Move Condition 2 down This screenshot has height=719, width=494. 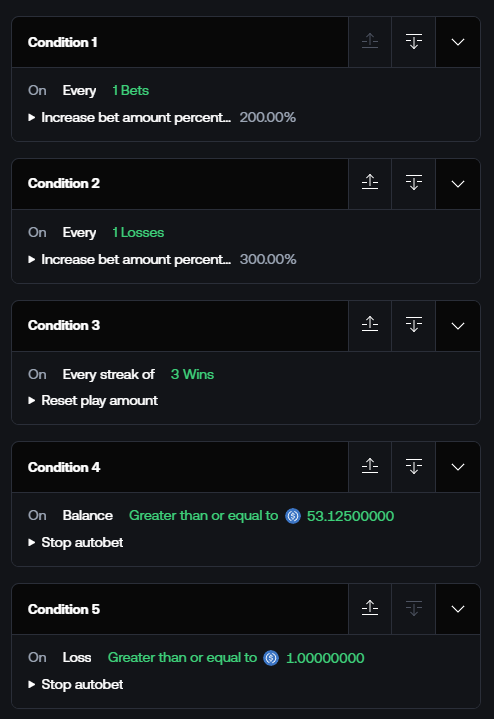[x=414, y=184]
